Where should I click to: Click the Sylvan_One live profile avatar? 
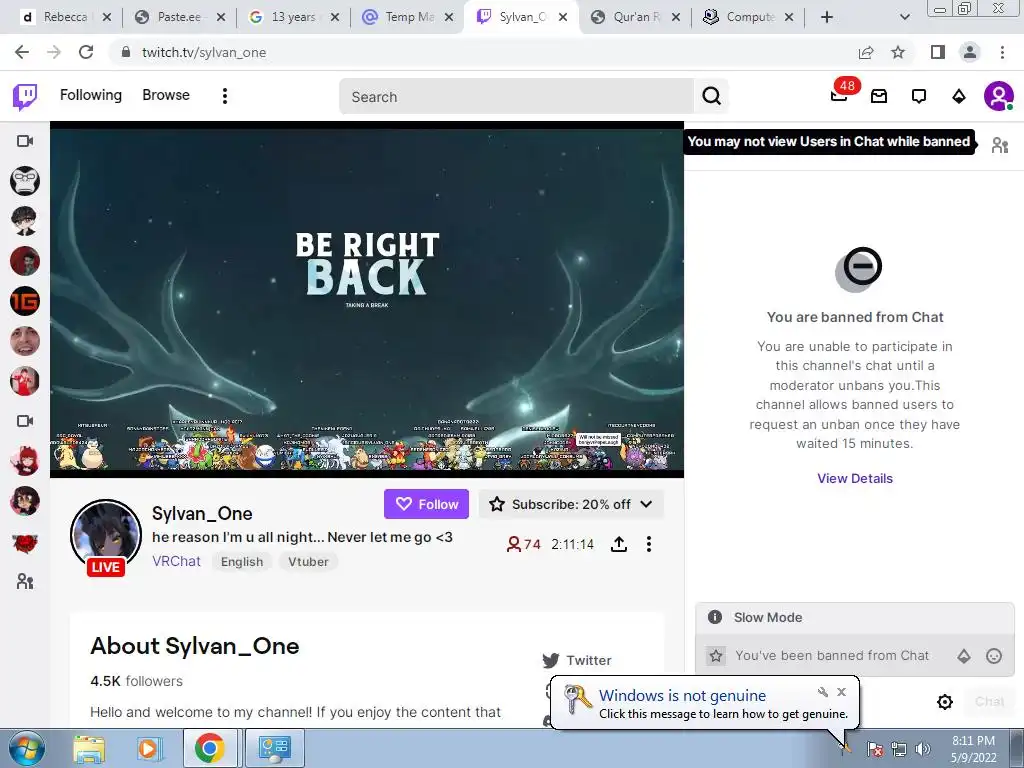106,536
